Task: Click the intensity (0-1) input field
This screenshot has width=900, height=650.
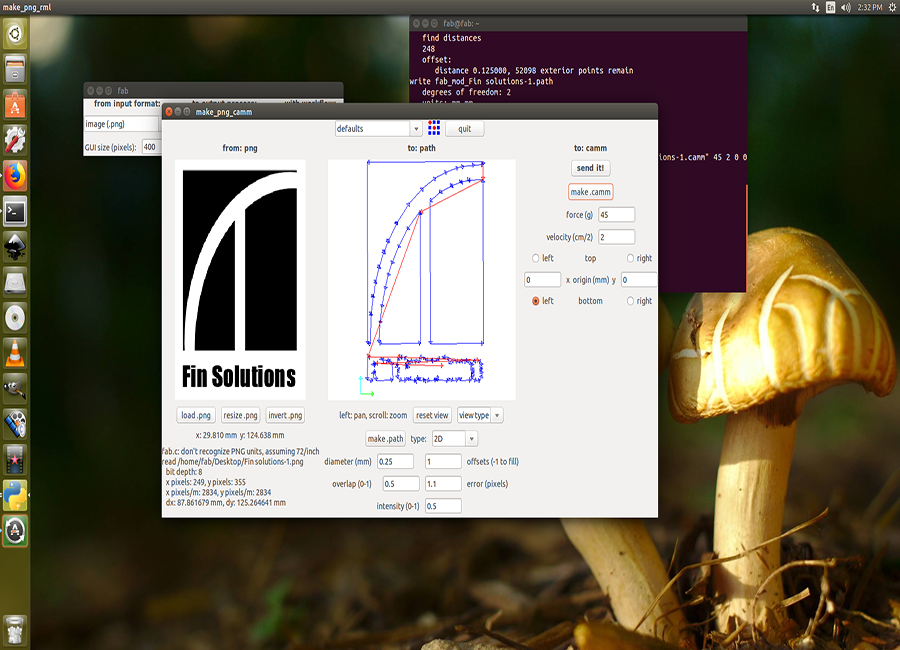Action: 443,506
